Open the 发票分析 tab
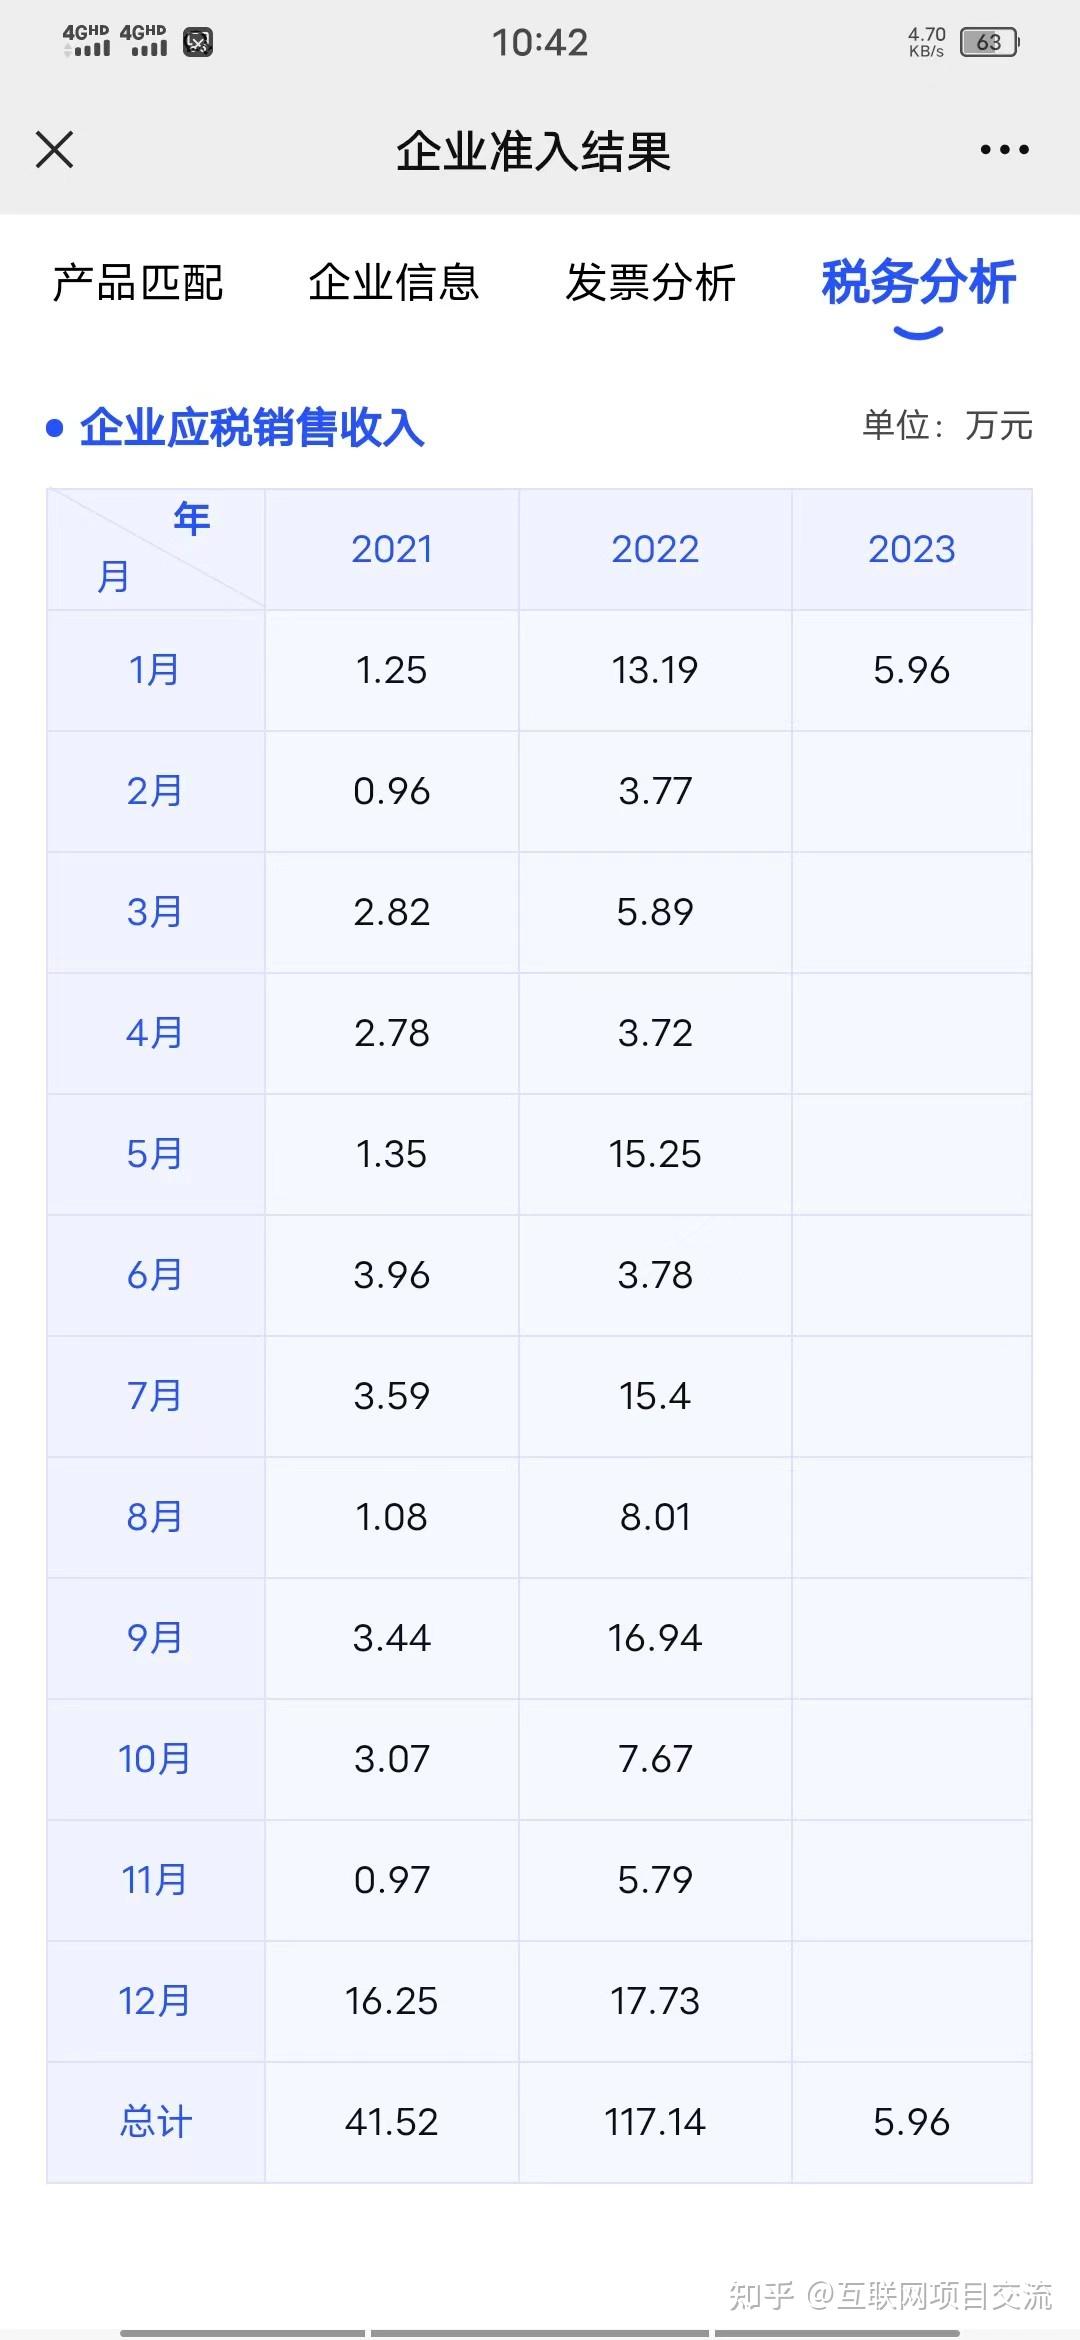 tap(650, 283)
